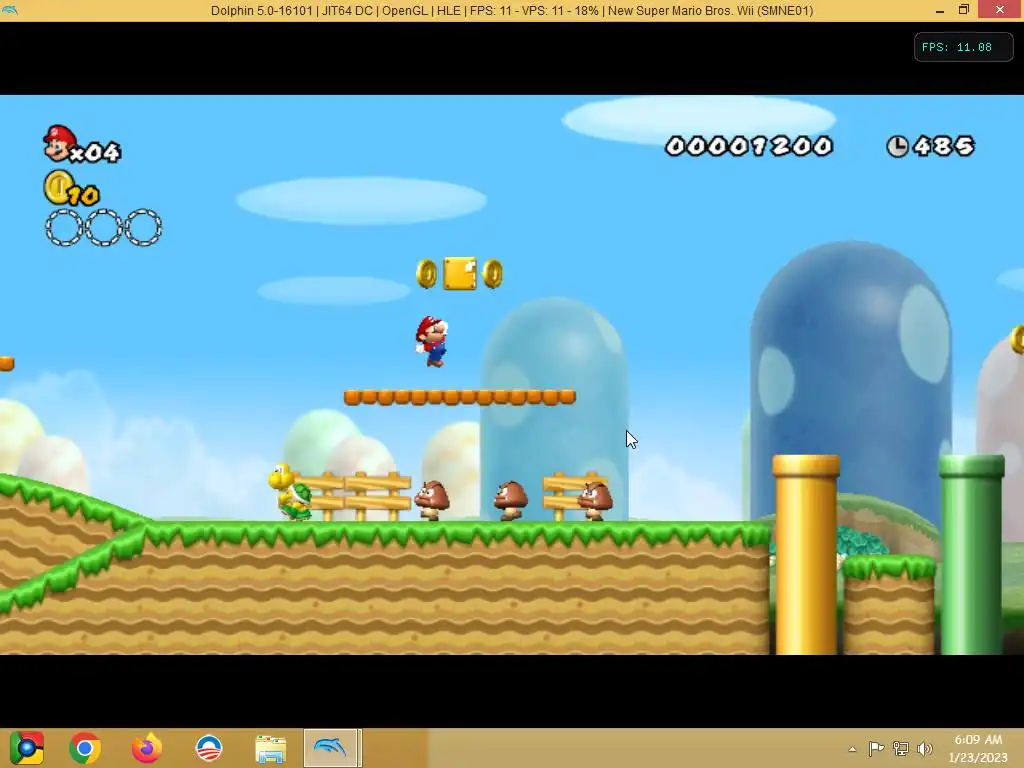Viewport: 1024px width, 768px height.
Task: Click the green warp pipe
Action: click(972, 554)
